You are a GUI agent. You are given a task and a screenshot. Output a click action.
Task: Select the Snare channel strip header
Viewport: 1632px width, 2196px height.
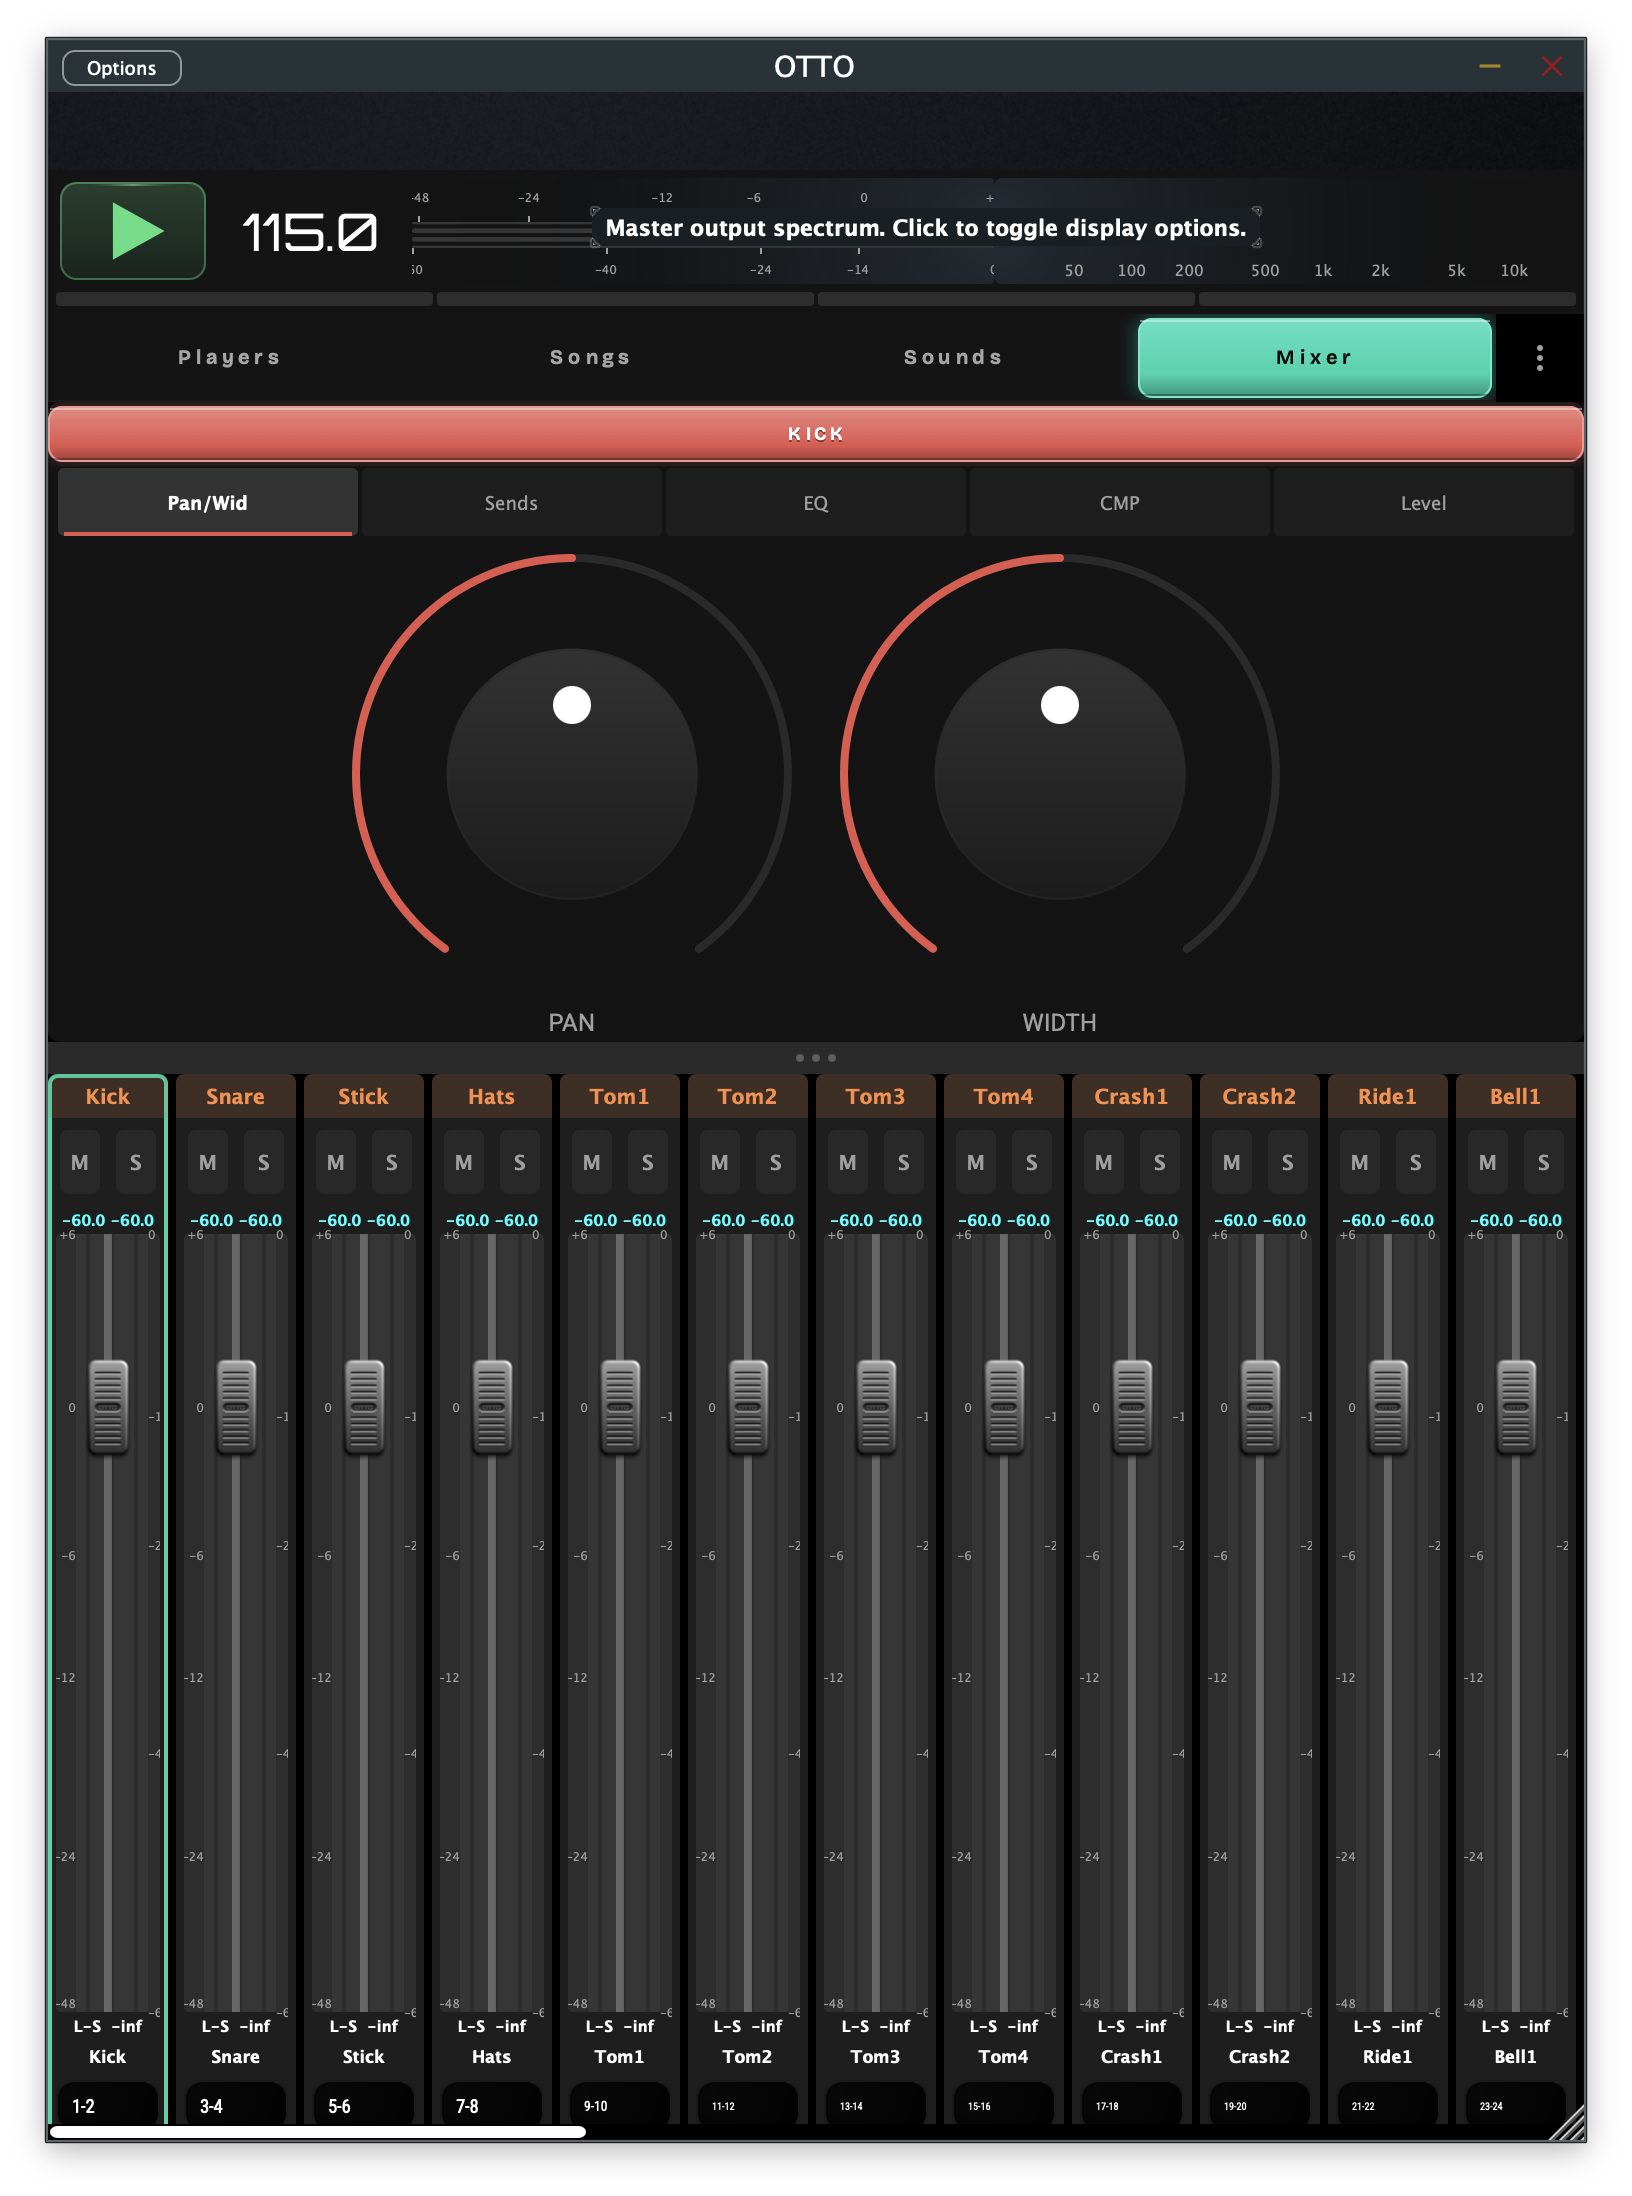(x=236, y=1096)
